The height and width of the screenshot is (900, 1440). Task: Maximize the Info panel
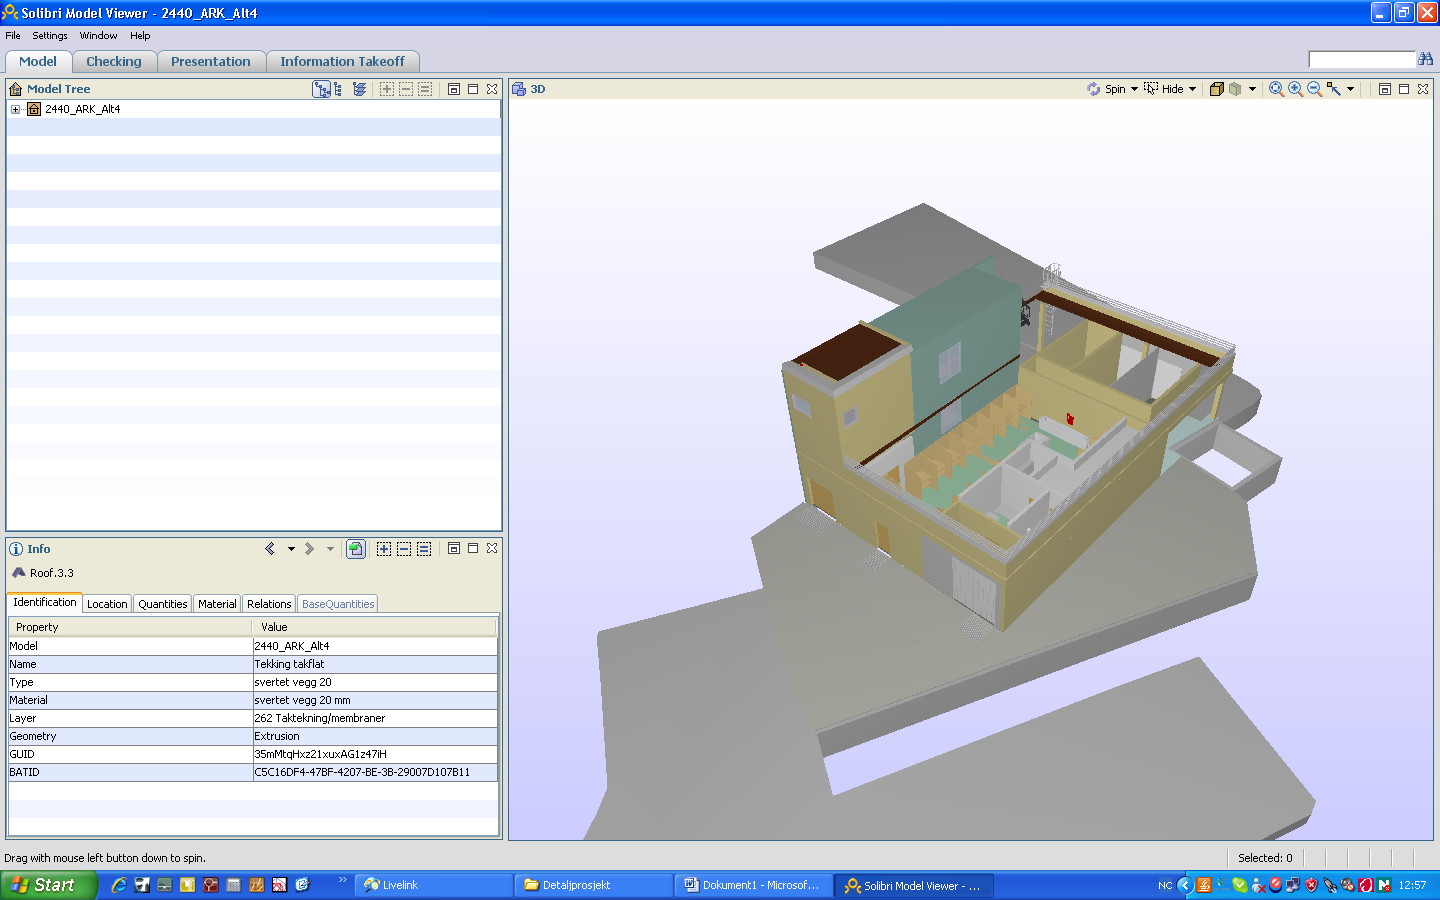[x=472, y=549]
